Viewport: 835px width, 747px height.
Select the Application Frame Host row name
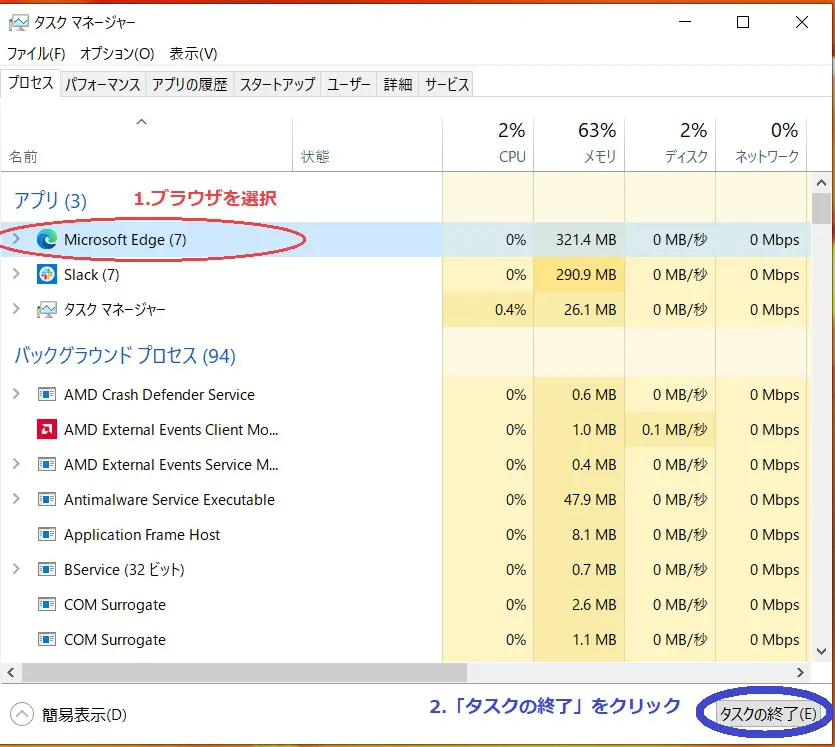click(x=142, y=535)
